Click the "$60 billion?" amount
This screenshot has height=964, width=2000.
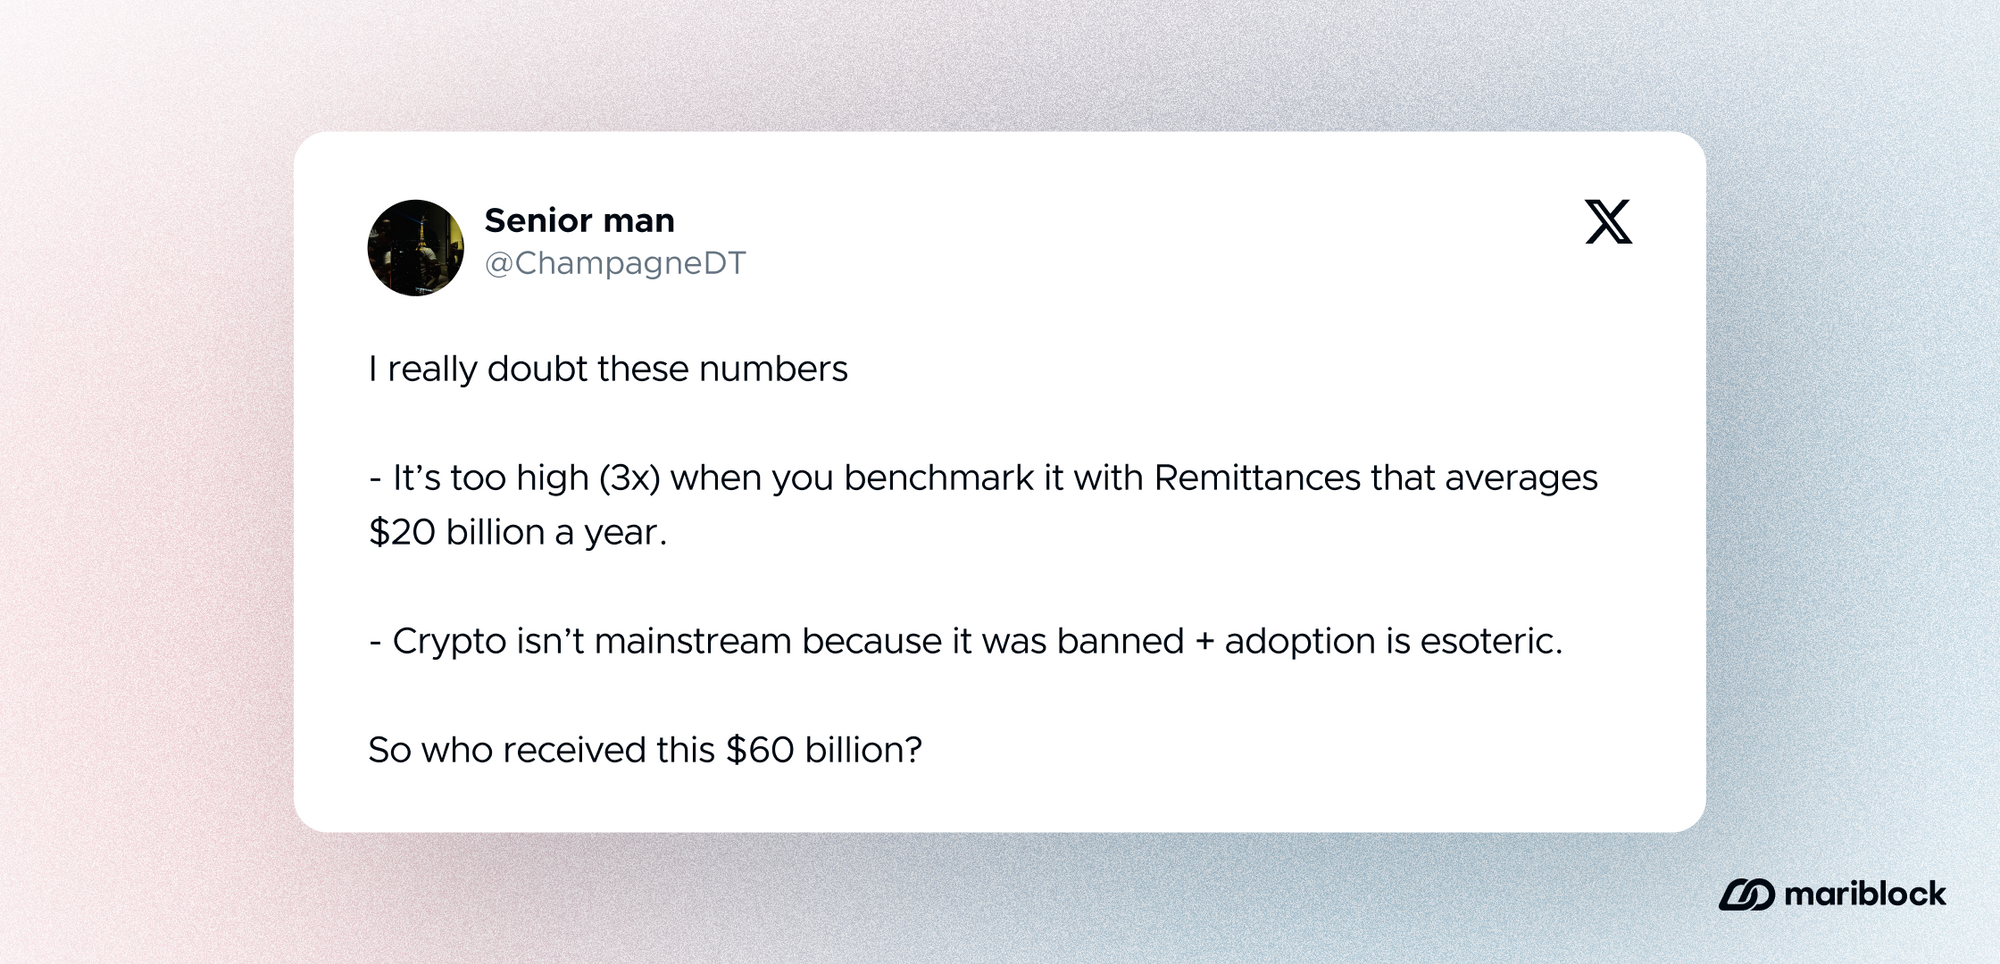pyautogui.click(x=824, y=750)
